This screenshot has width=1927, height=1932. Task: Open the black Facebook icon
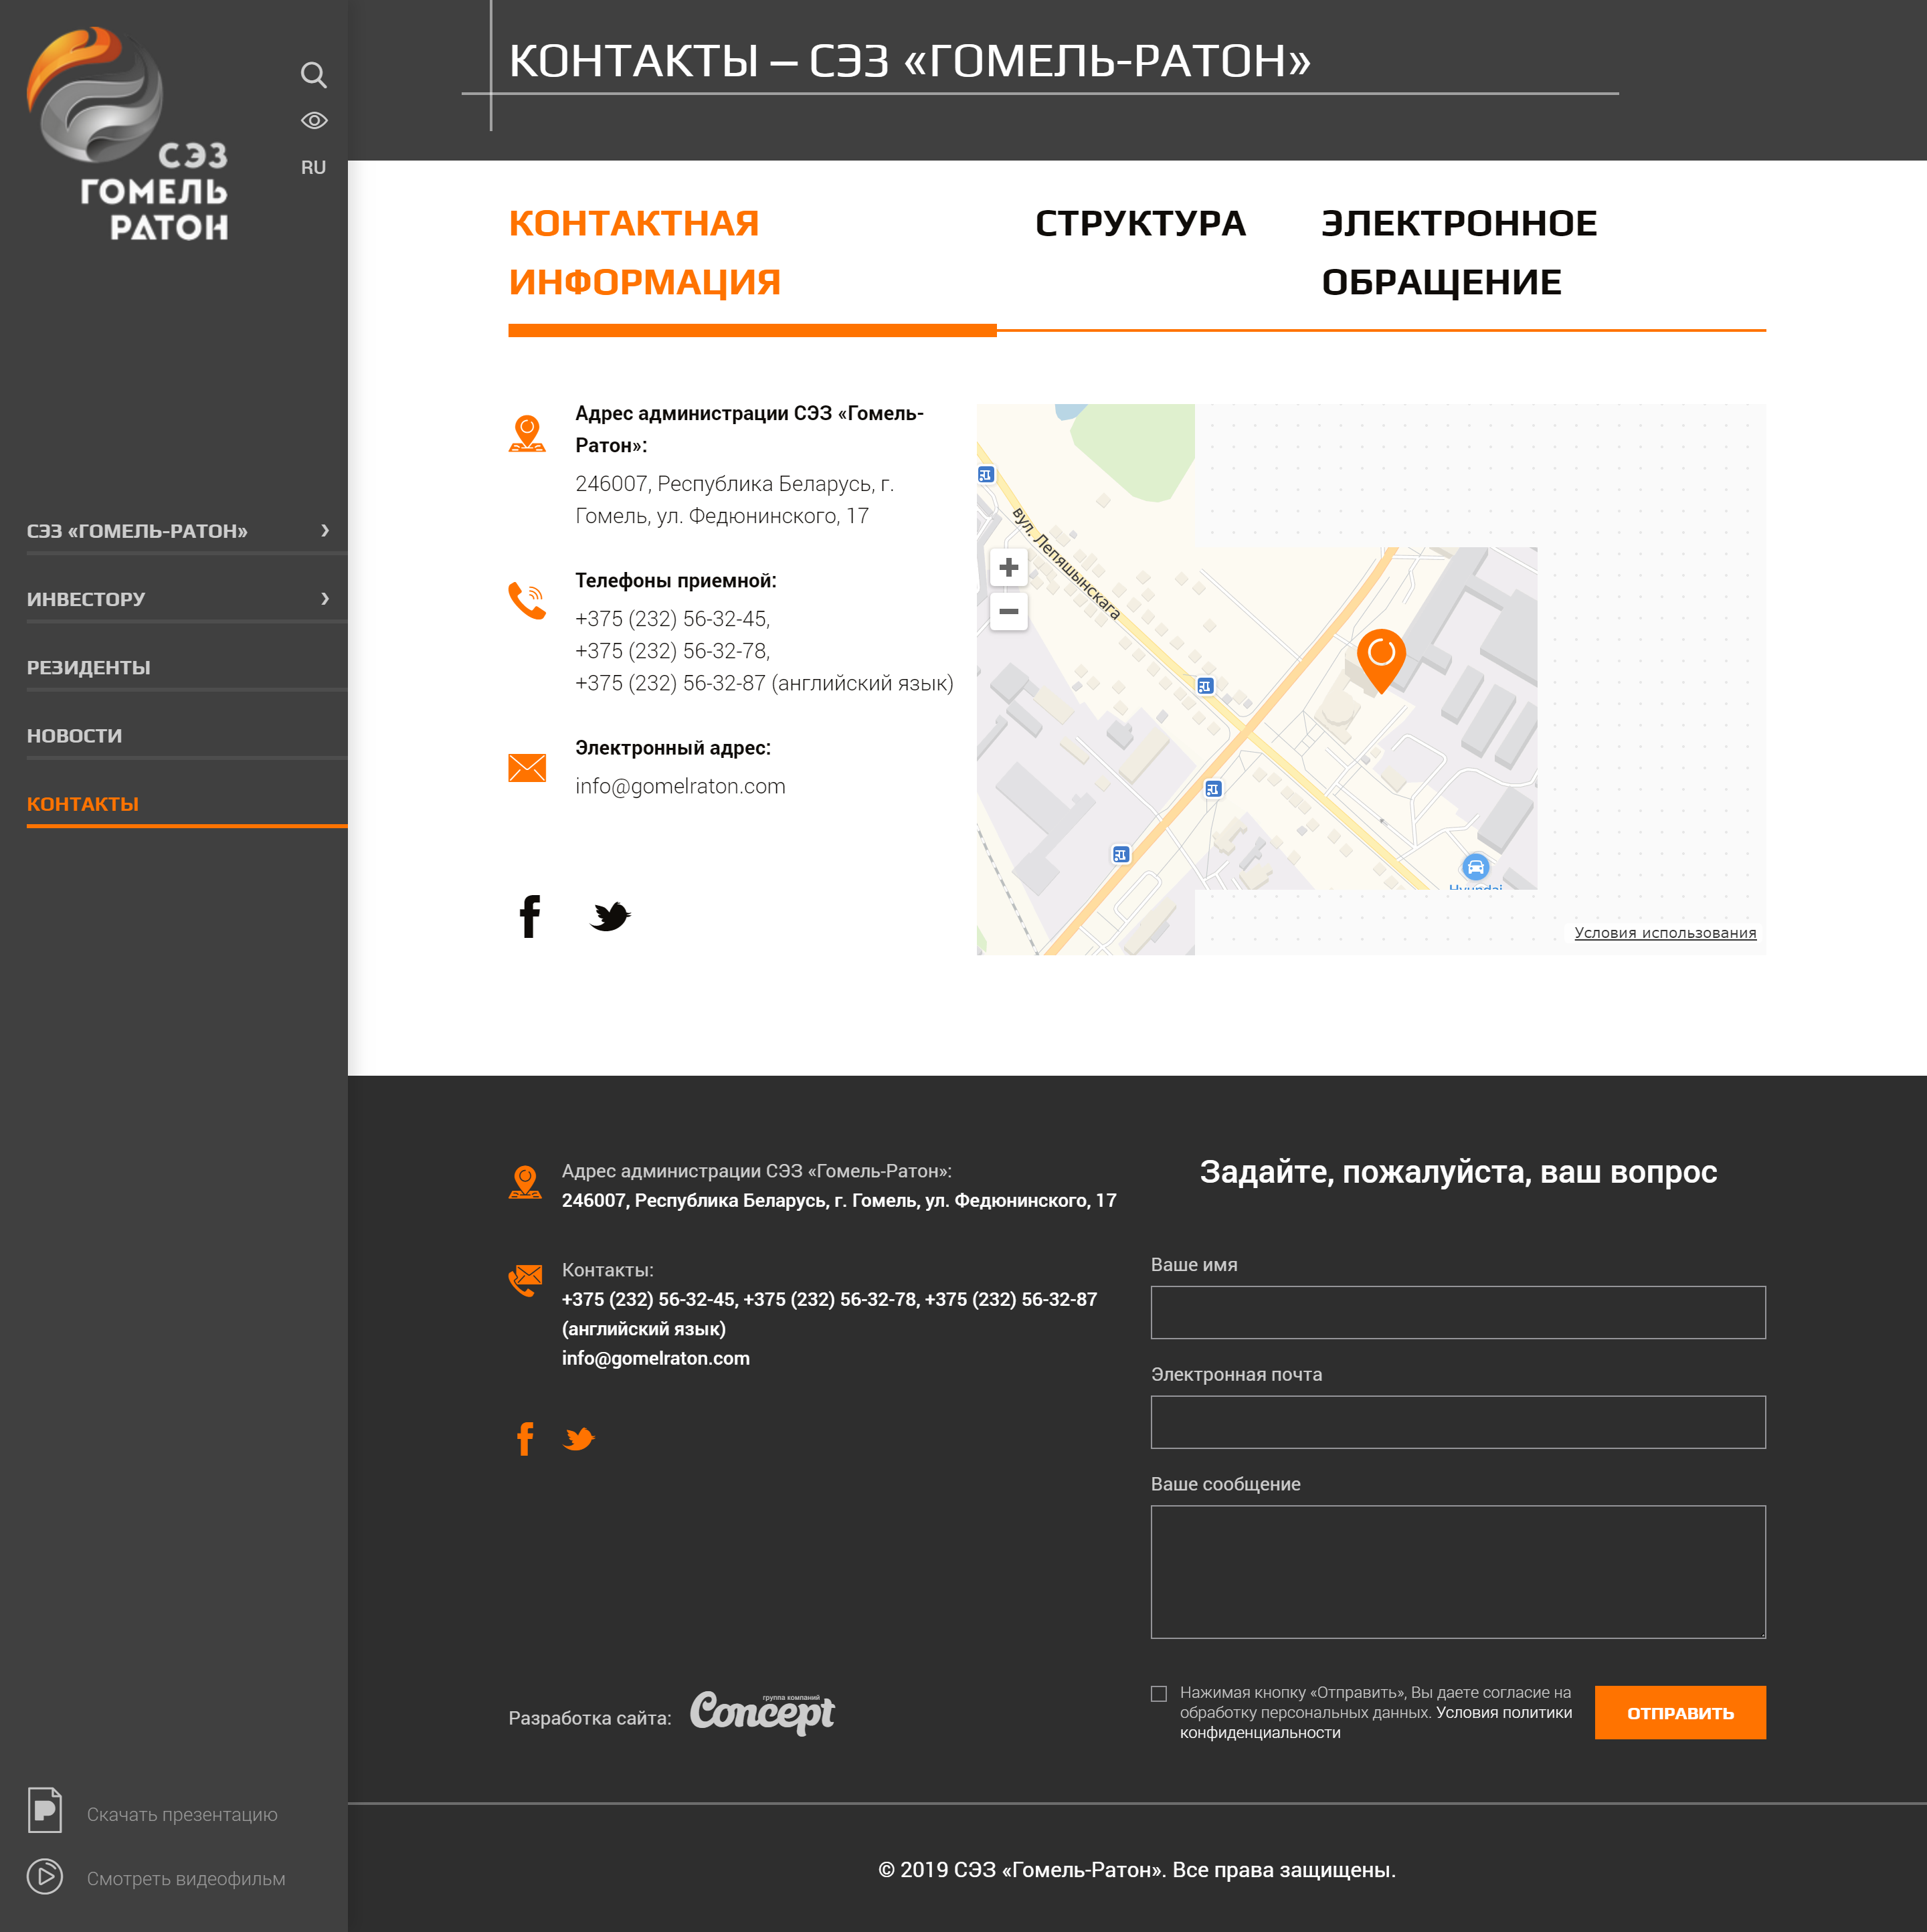(x=530, y=916)
